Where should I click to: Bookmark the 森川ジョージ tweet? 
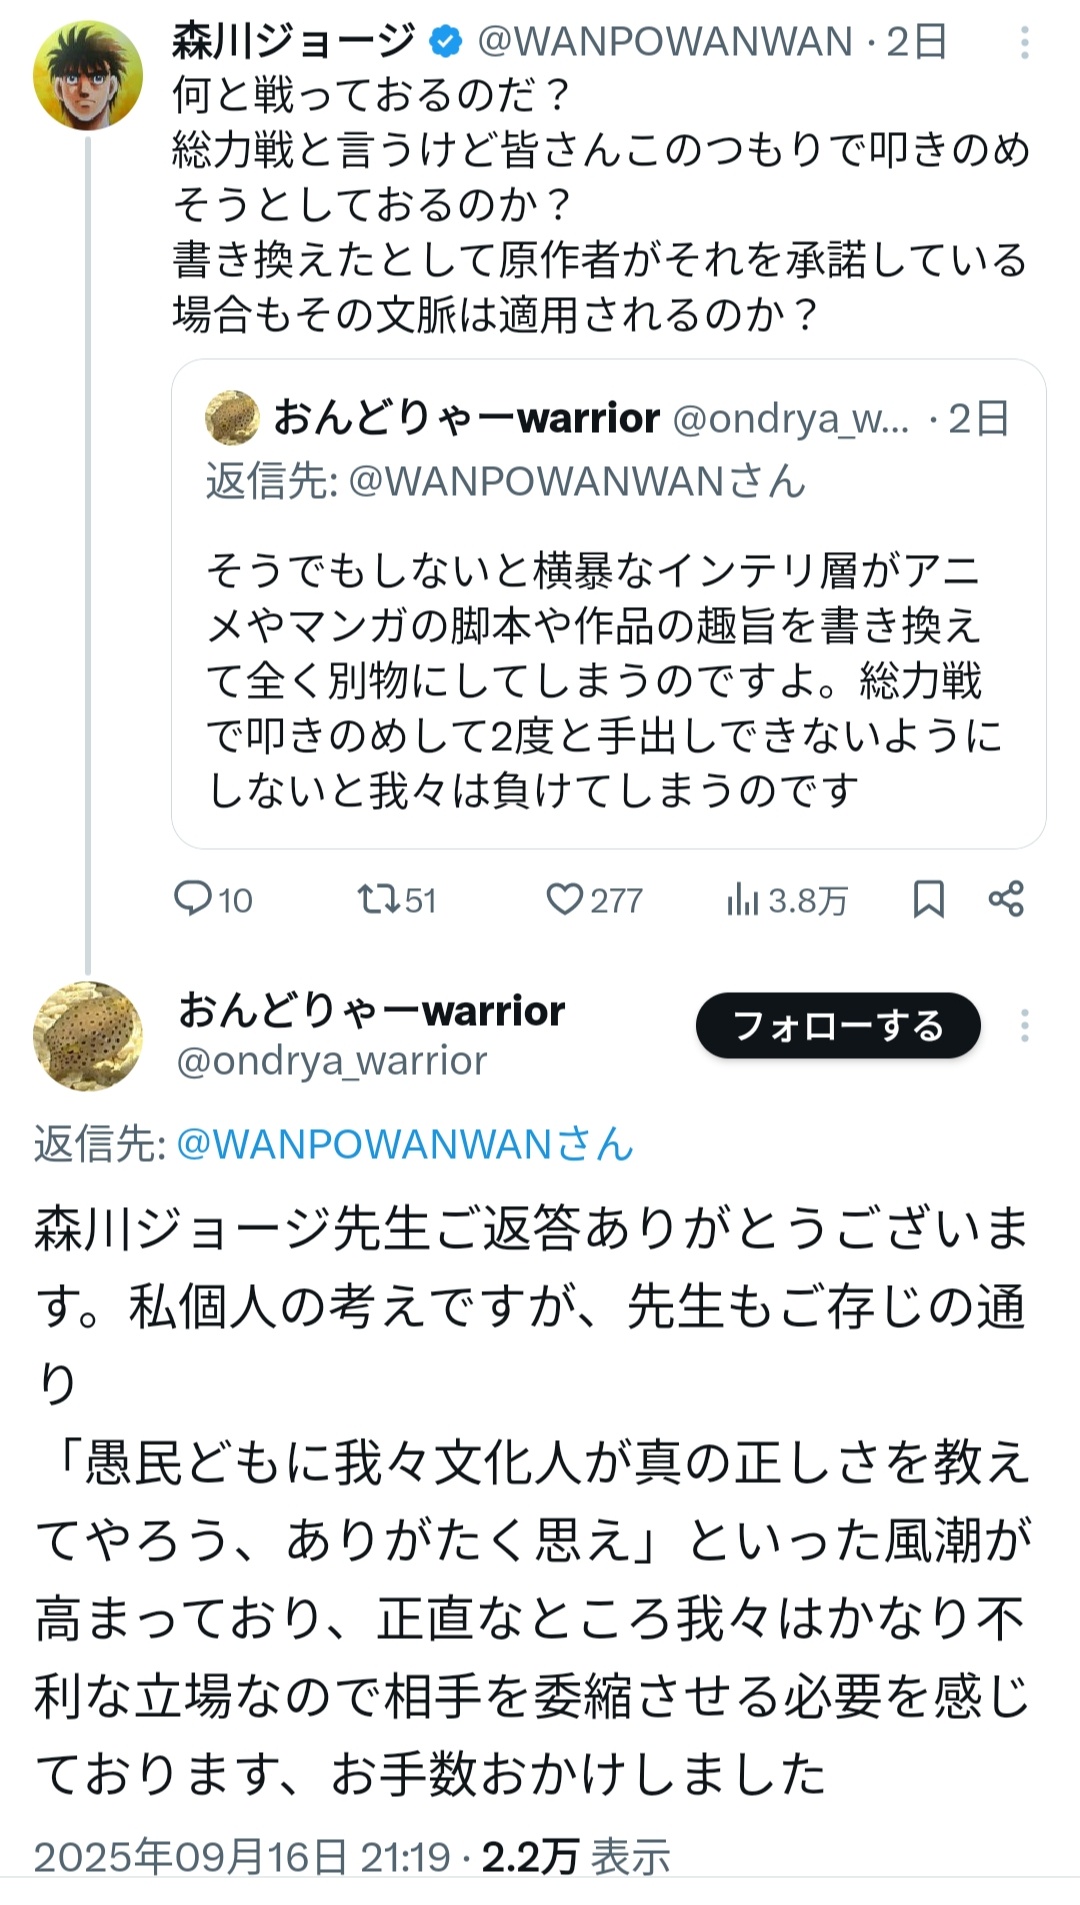(x=929, y=899)
